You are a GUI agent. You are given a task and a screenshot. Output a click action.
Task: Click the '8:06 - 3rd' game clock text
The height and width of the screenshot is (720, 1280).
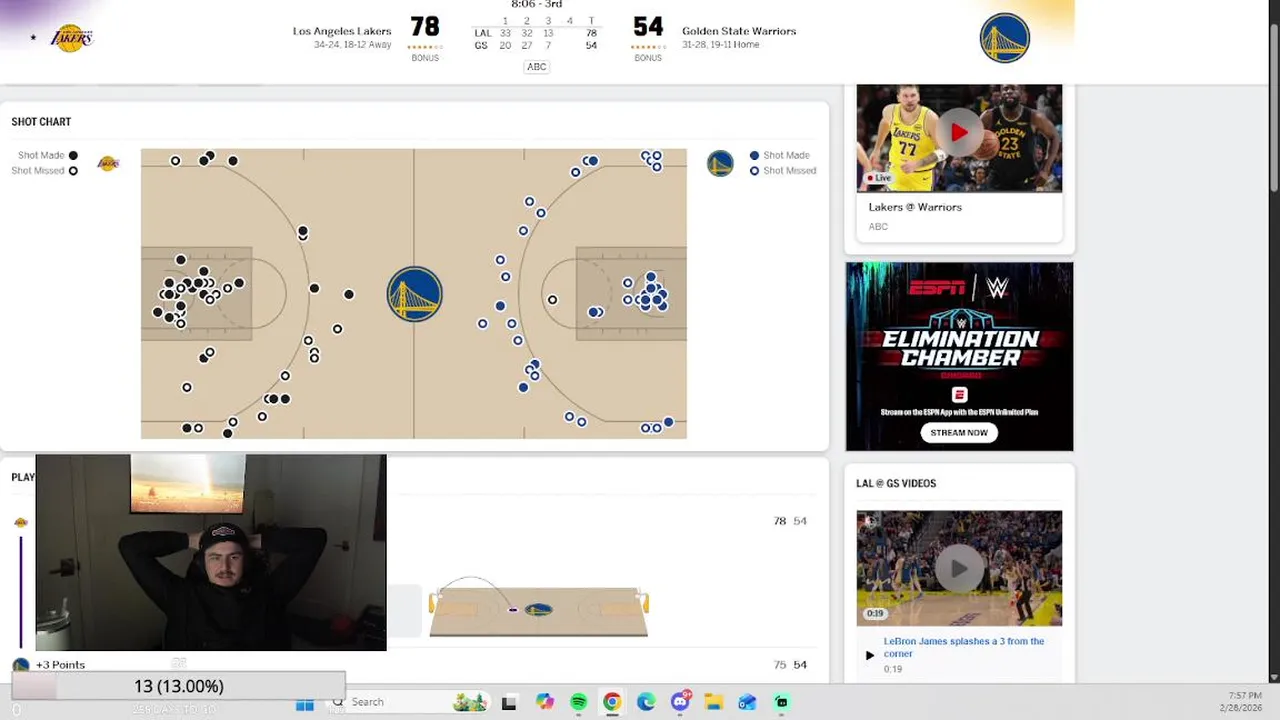[537, 5]
